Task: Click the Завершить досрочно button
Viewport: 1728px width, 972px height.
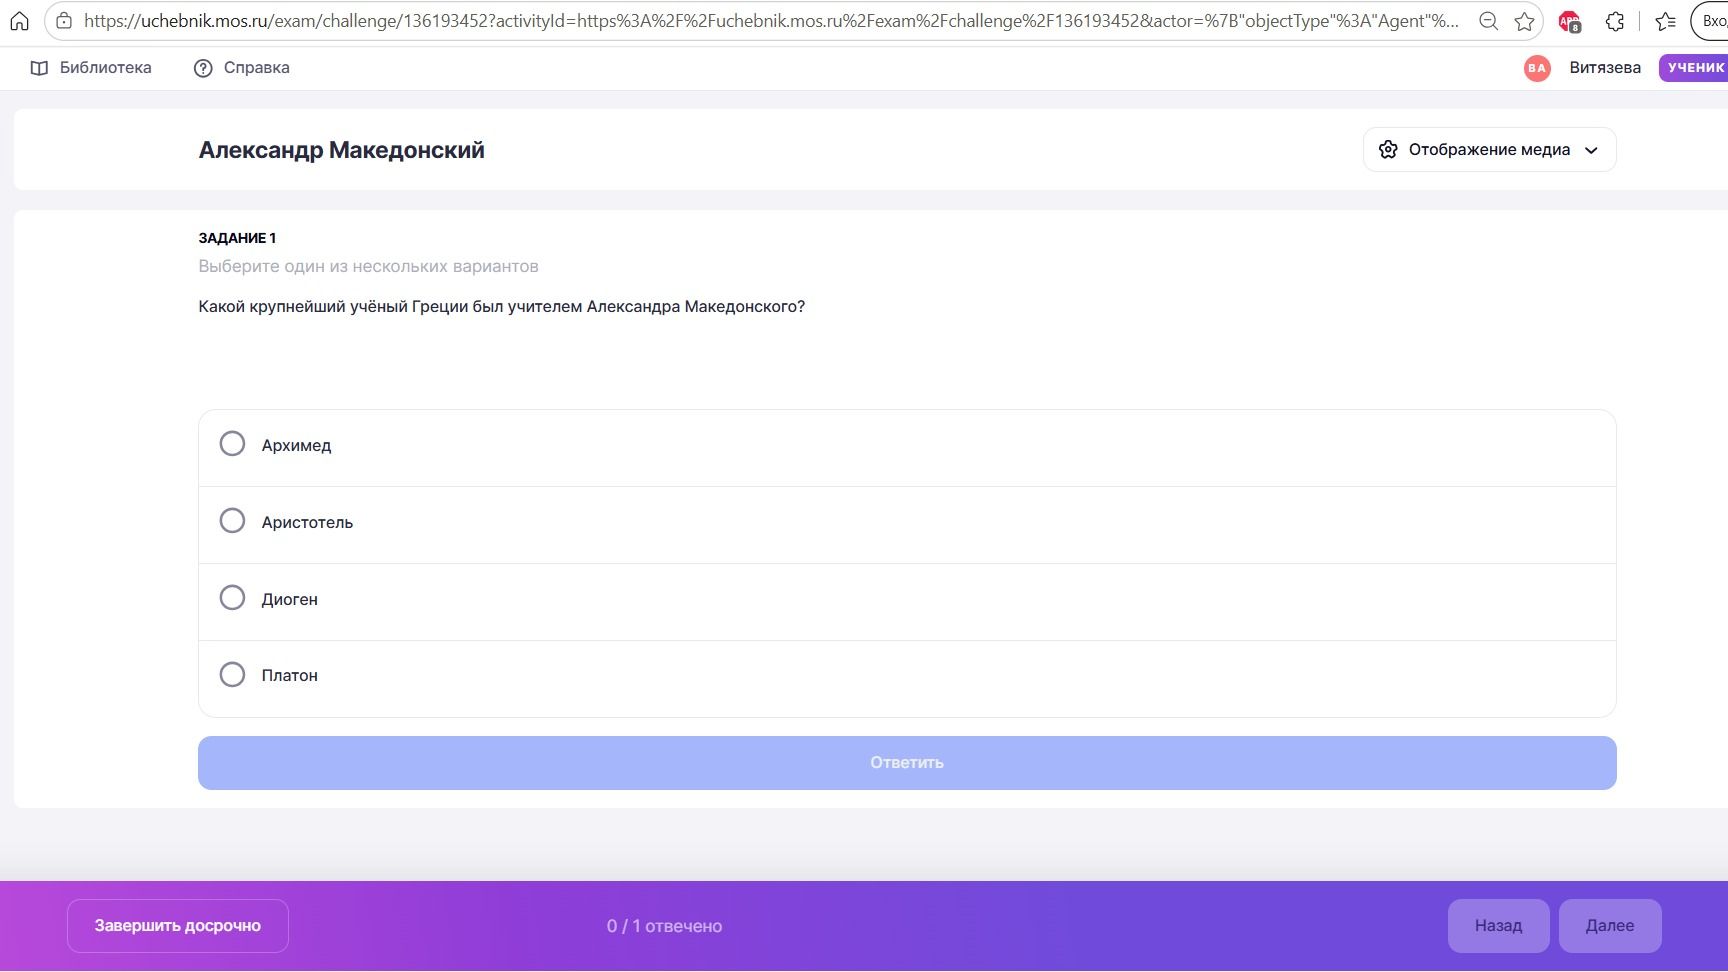Action: pos(178,926)
